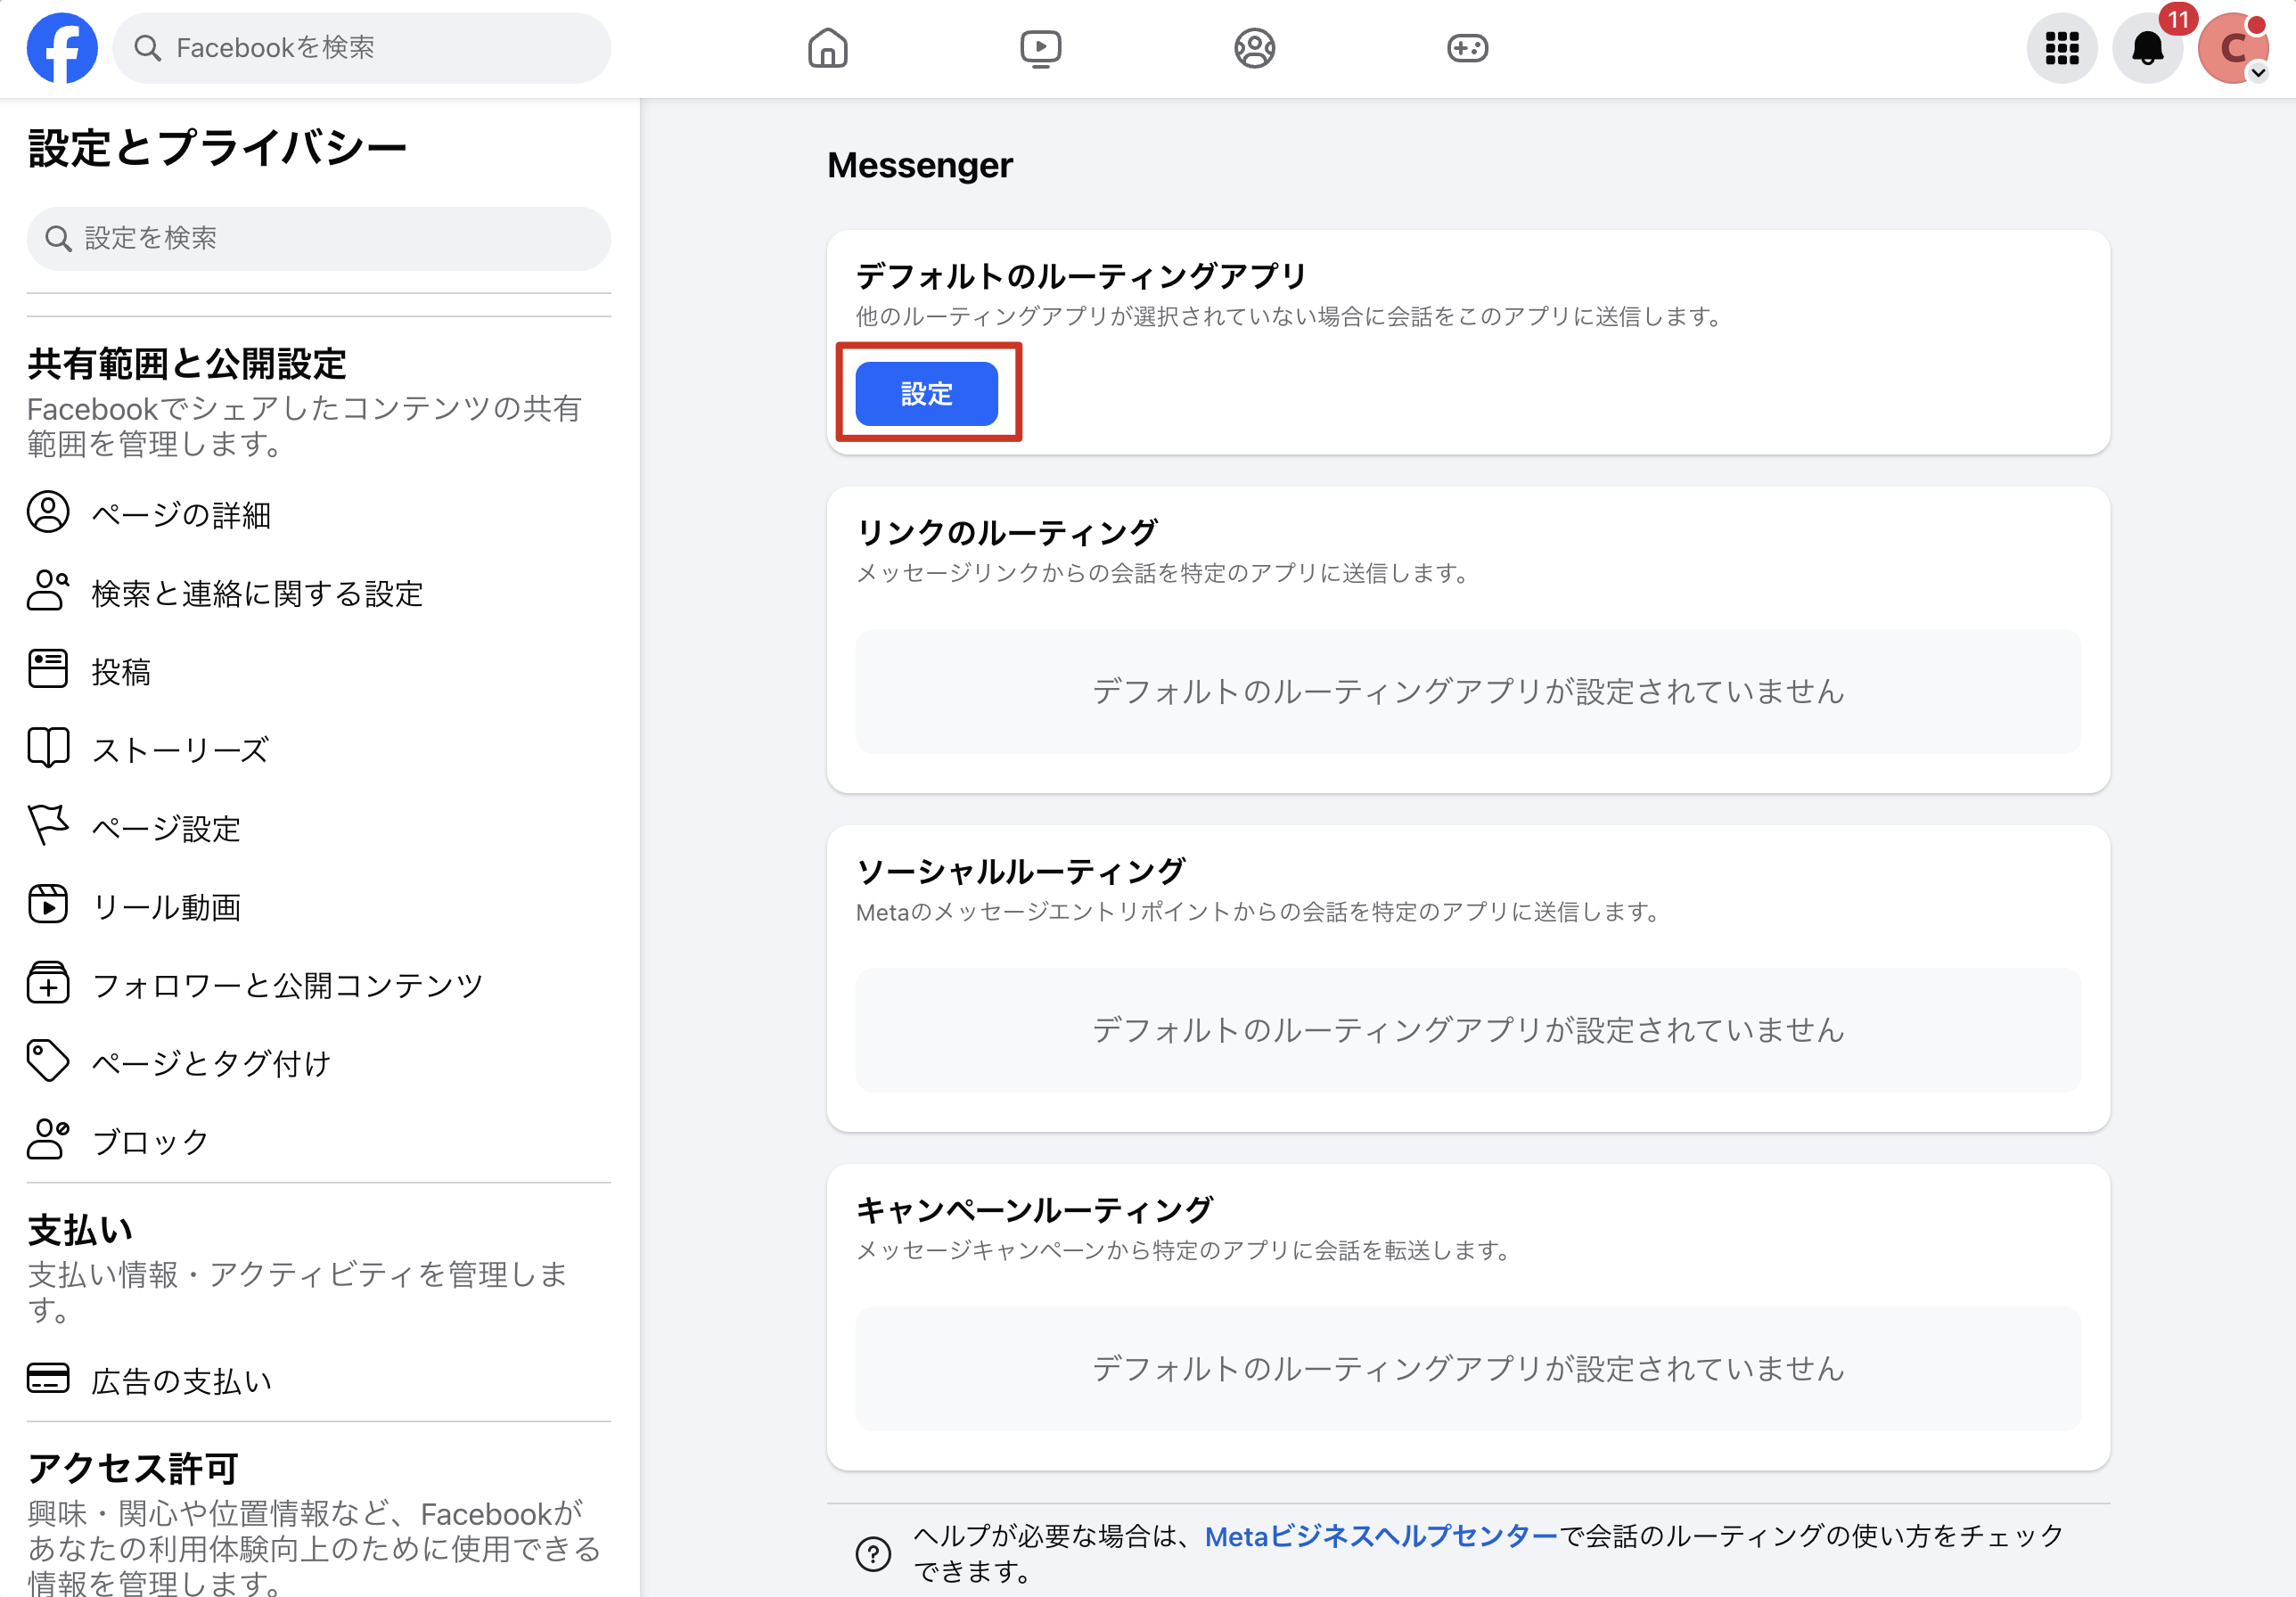The height and width of the screenshot is (1597, 2296).
Task: Click the blue 設定 button
Action: 926,393
